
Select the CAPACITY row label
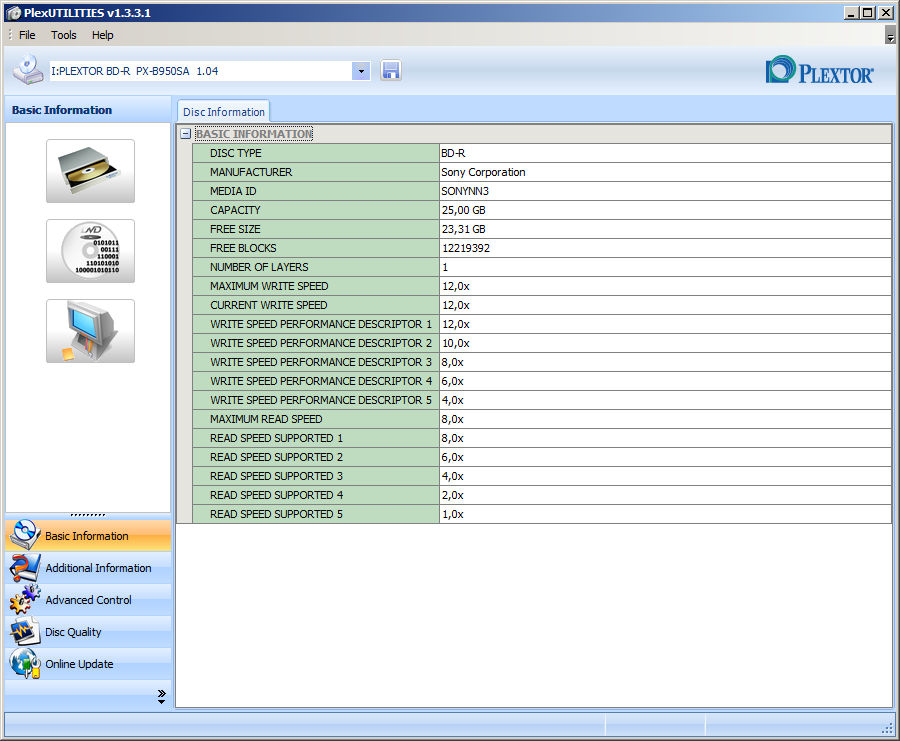pyautogui.click(x=235, y=210)
